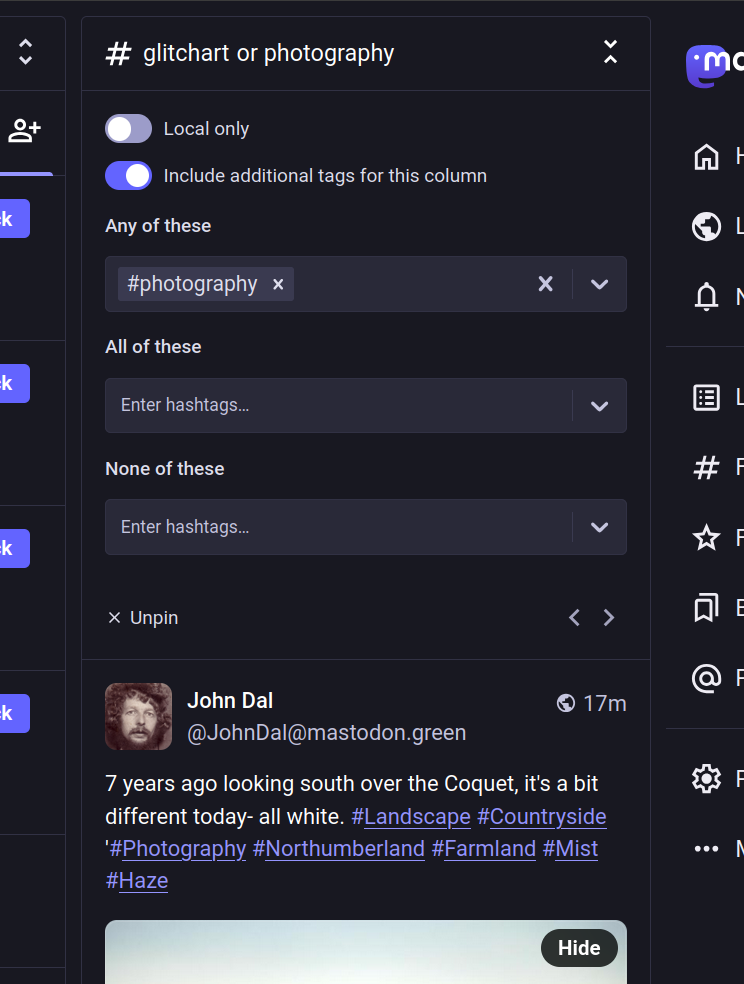Viewport: 744px width, 984px height.
Task: Click the add-user follow icon
Action: point(24,130)
